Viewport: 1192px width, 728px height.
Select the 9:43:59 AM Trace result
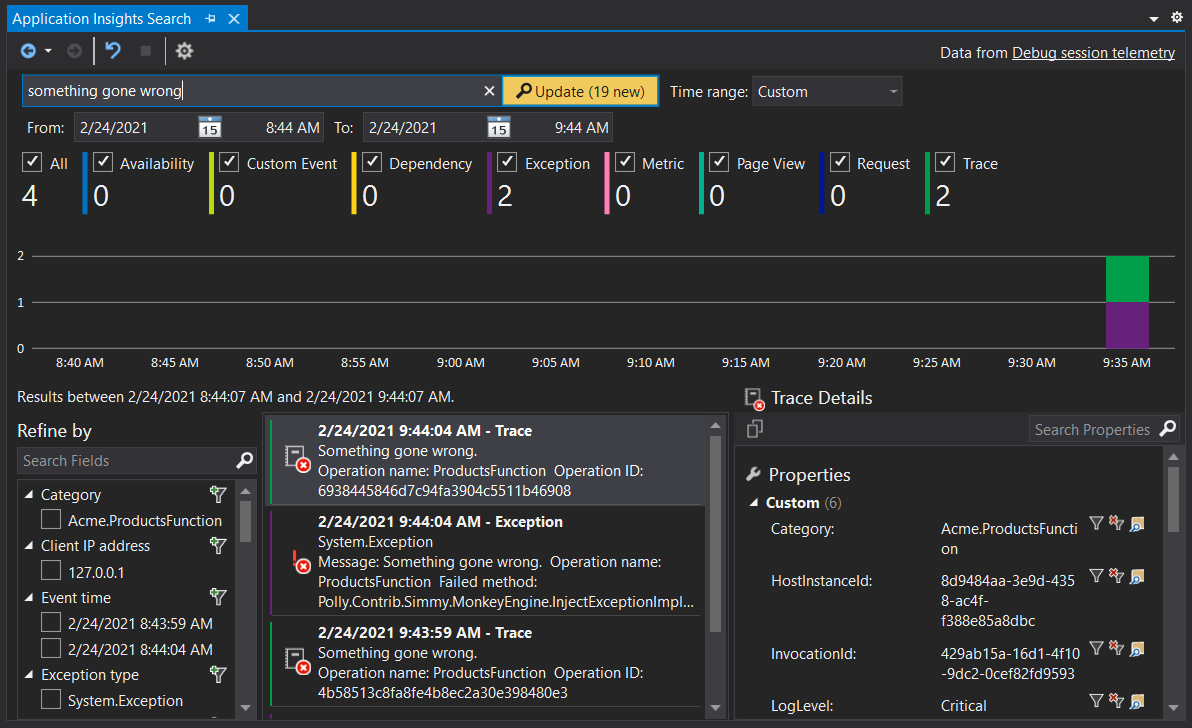pos(487,663)
